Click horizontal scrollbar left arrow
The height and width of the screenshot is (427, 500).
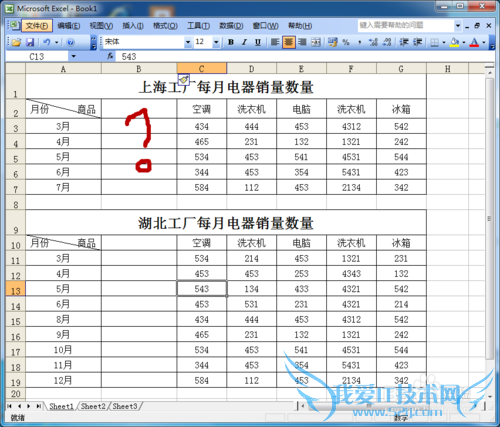point(303,406)
